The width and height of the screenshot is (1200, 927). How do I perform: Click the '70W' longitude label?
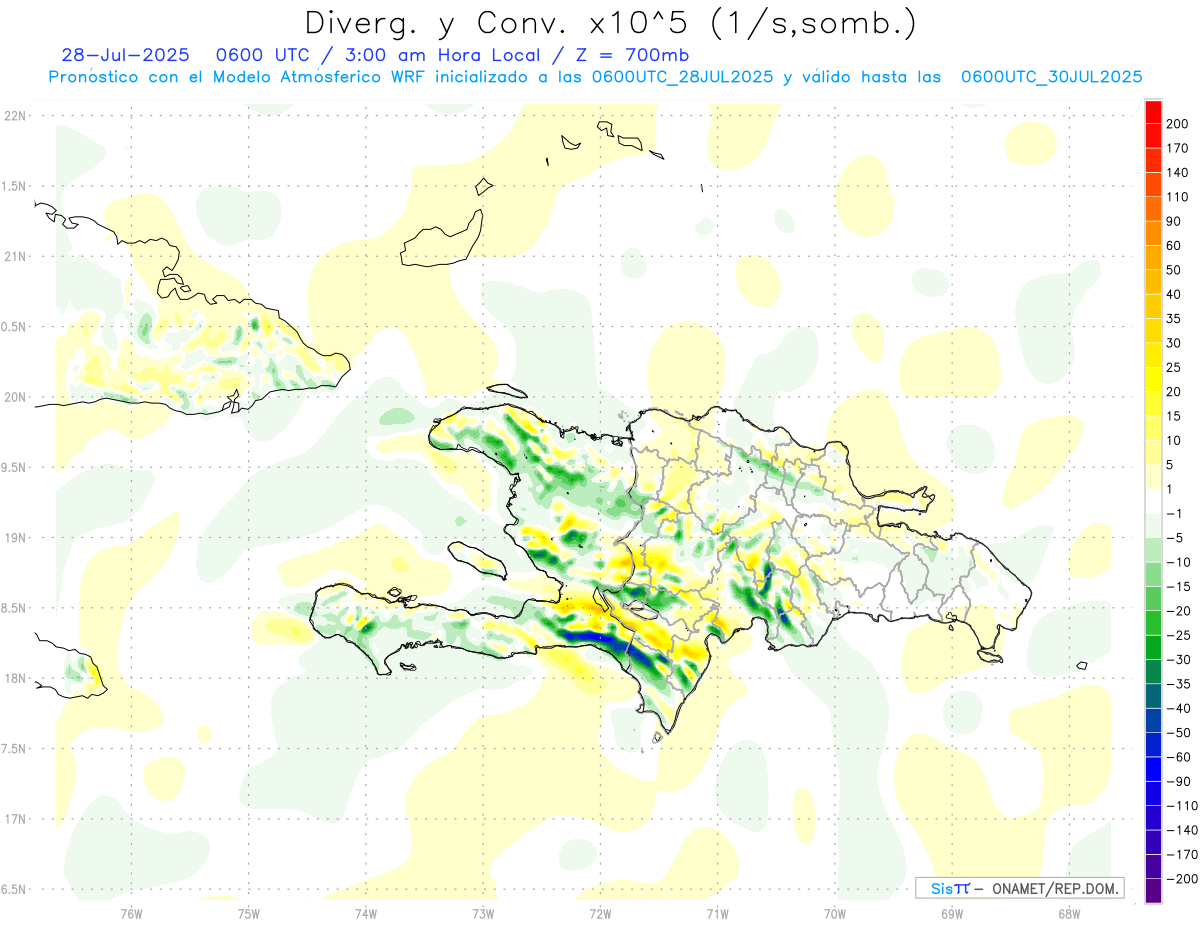pyautogui.click(x=835, y=913)
